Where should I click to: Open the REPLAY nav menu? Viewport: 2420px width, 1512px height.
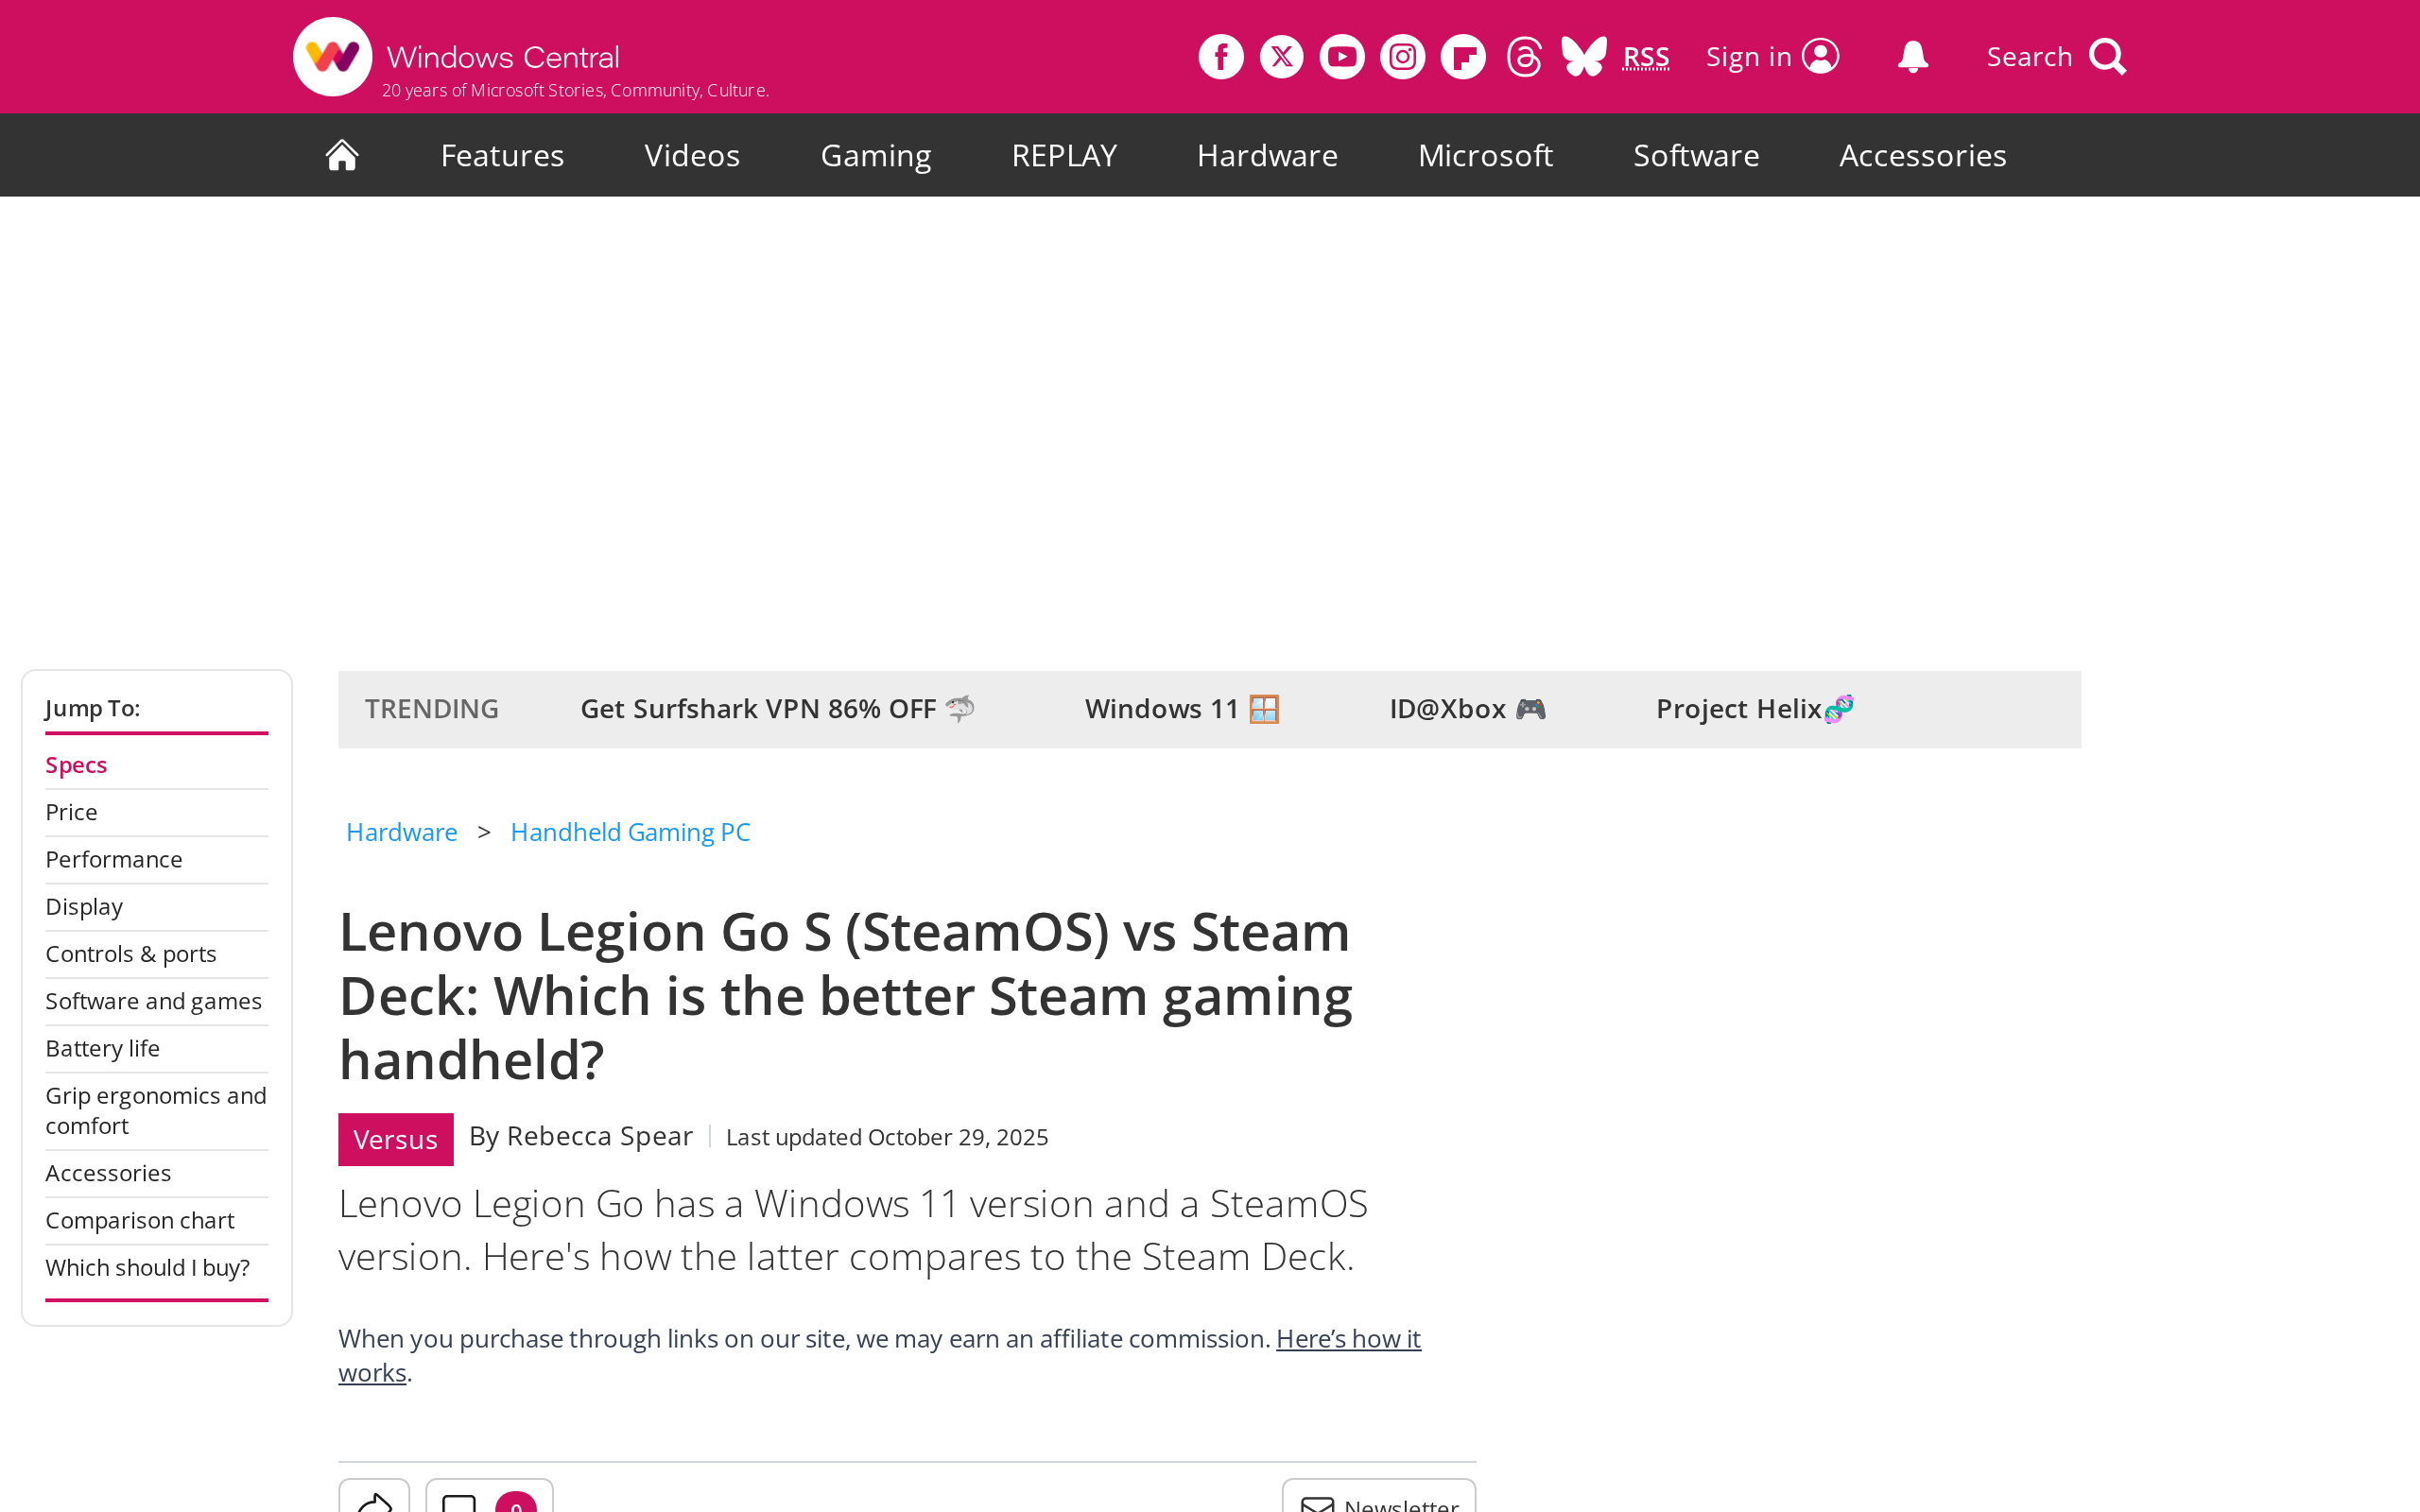click(1064, 155)
